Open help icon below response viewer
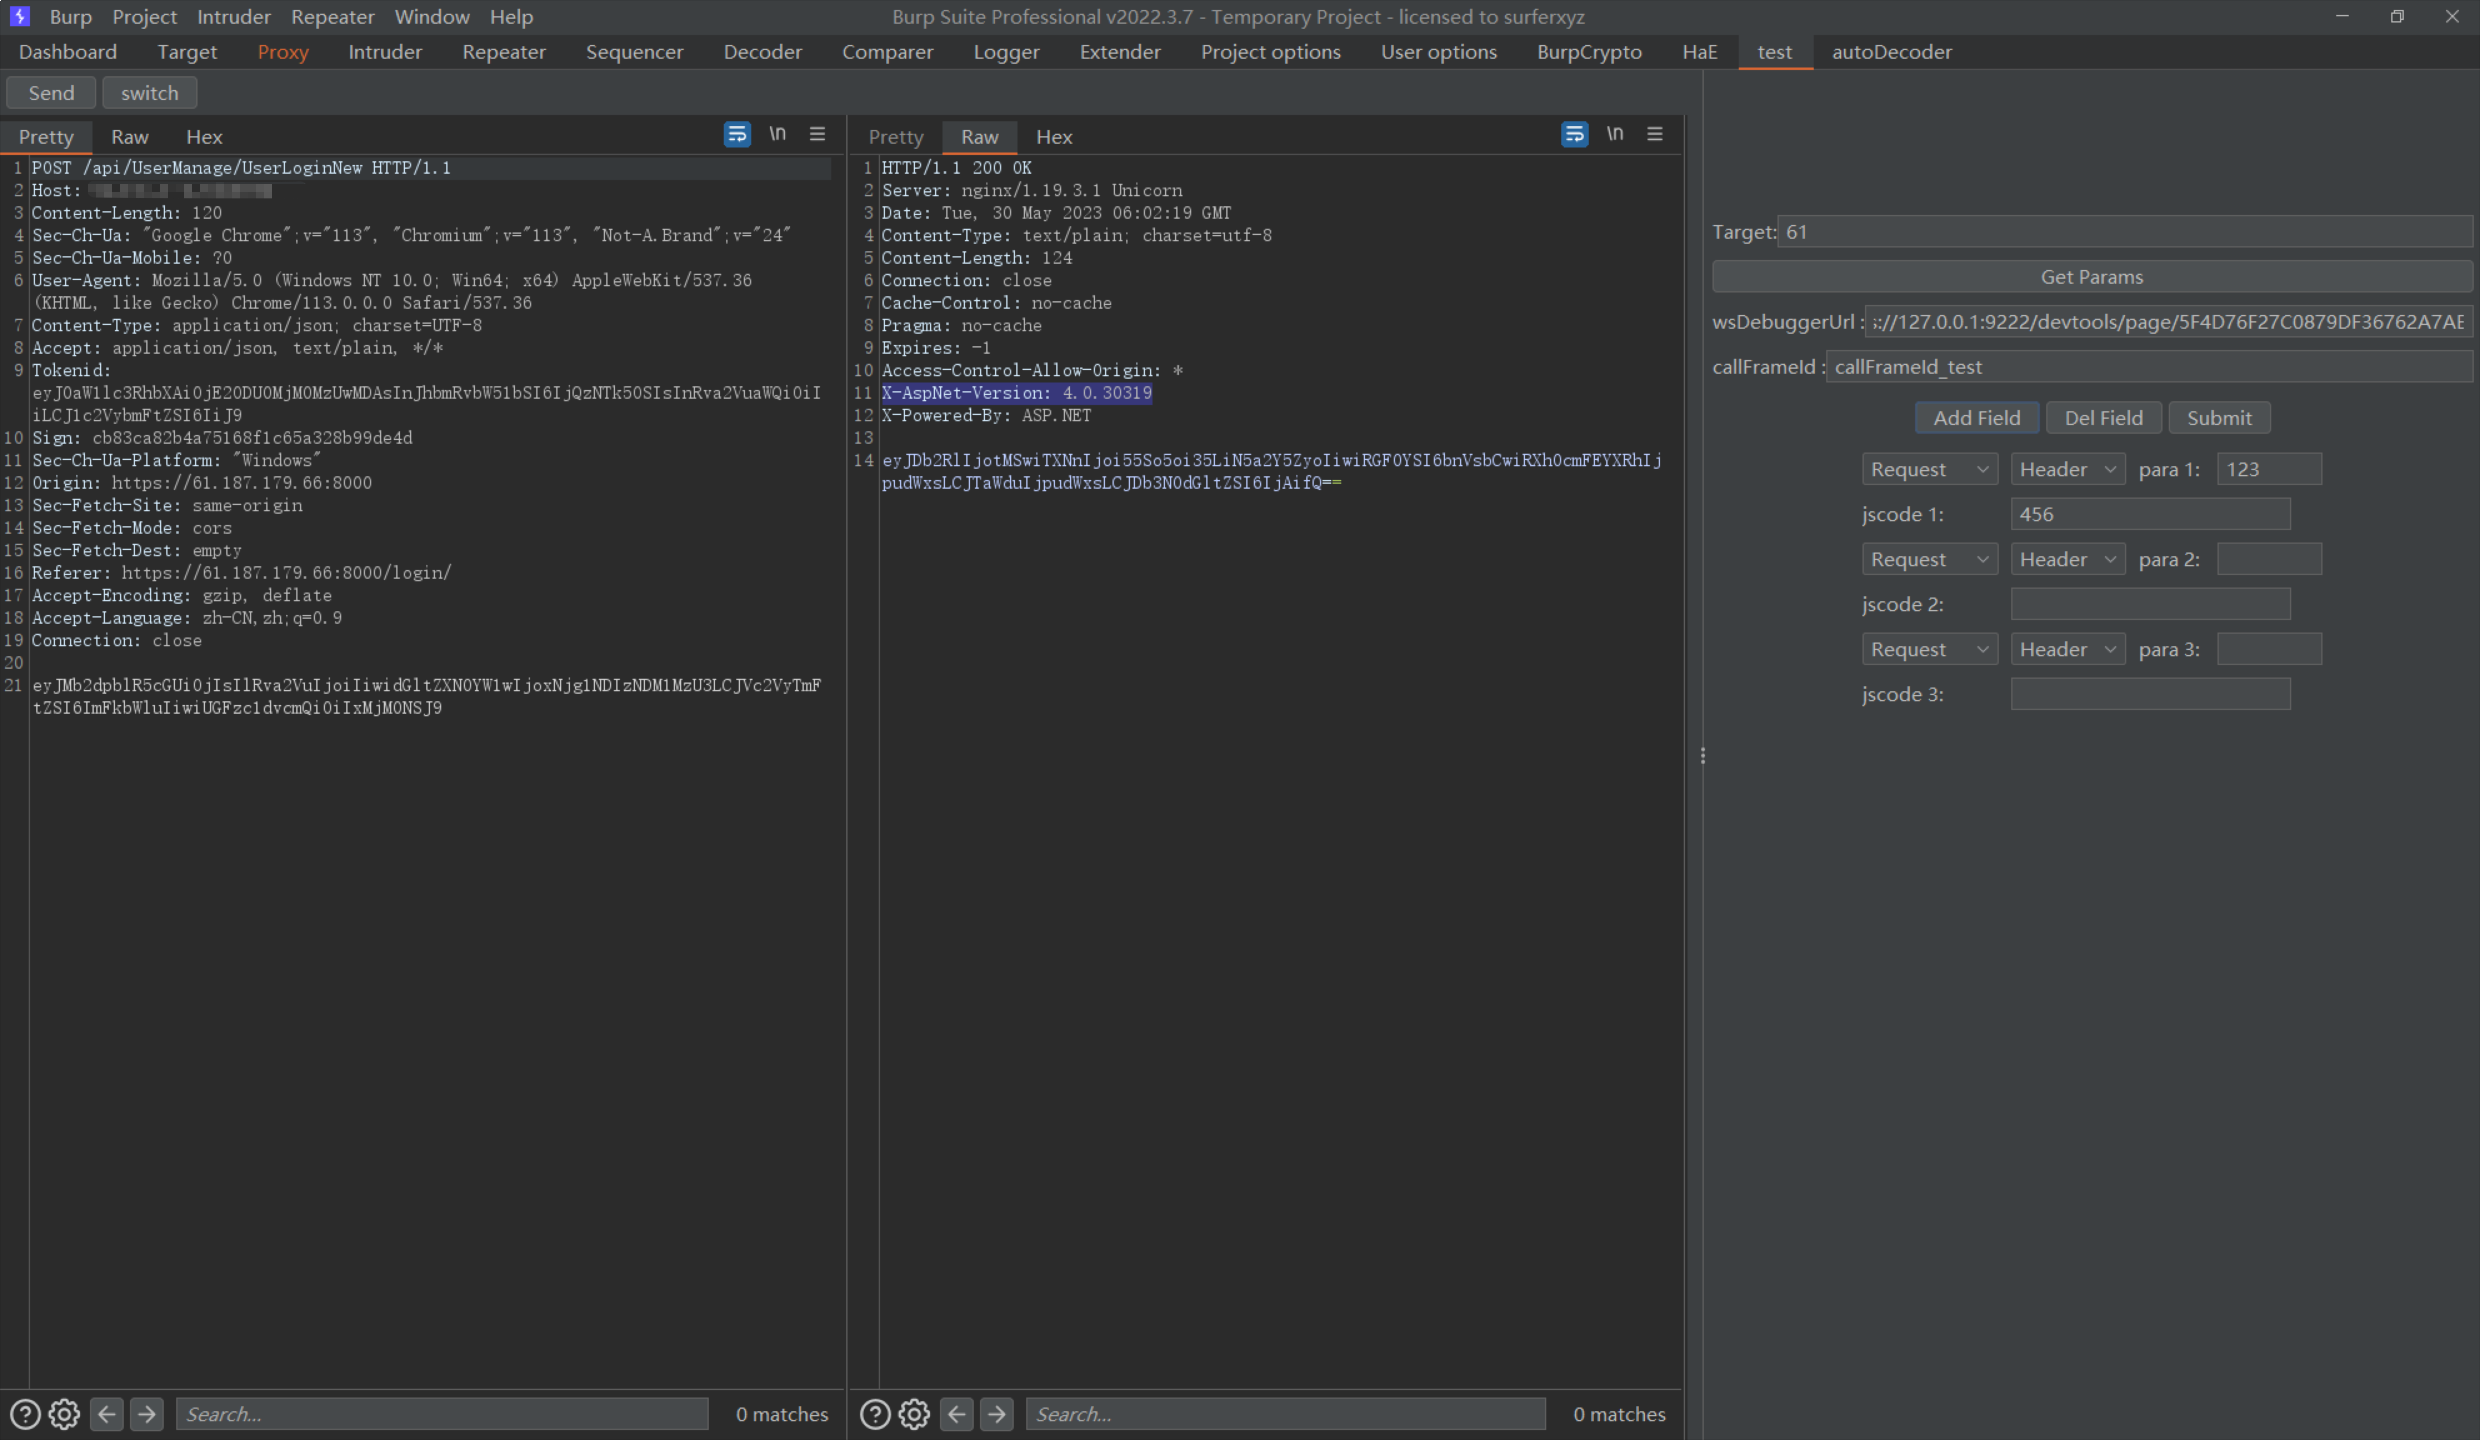The height and width of the screenshot is (1440, 2480). [875, 1414]
